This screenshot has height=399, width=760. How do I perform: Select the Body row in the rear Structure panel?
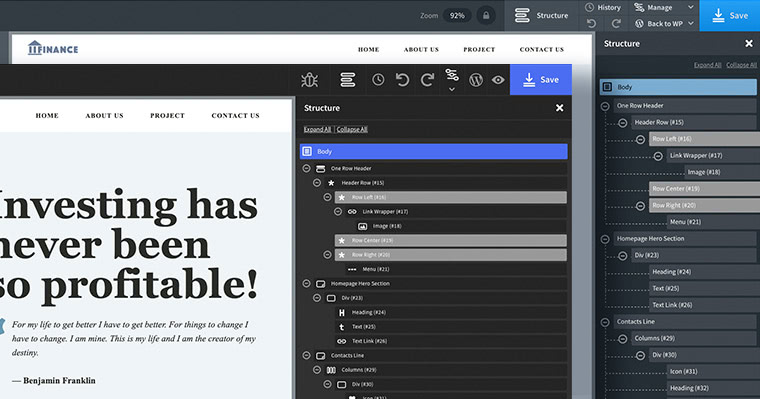click(x=678, y=87)
